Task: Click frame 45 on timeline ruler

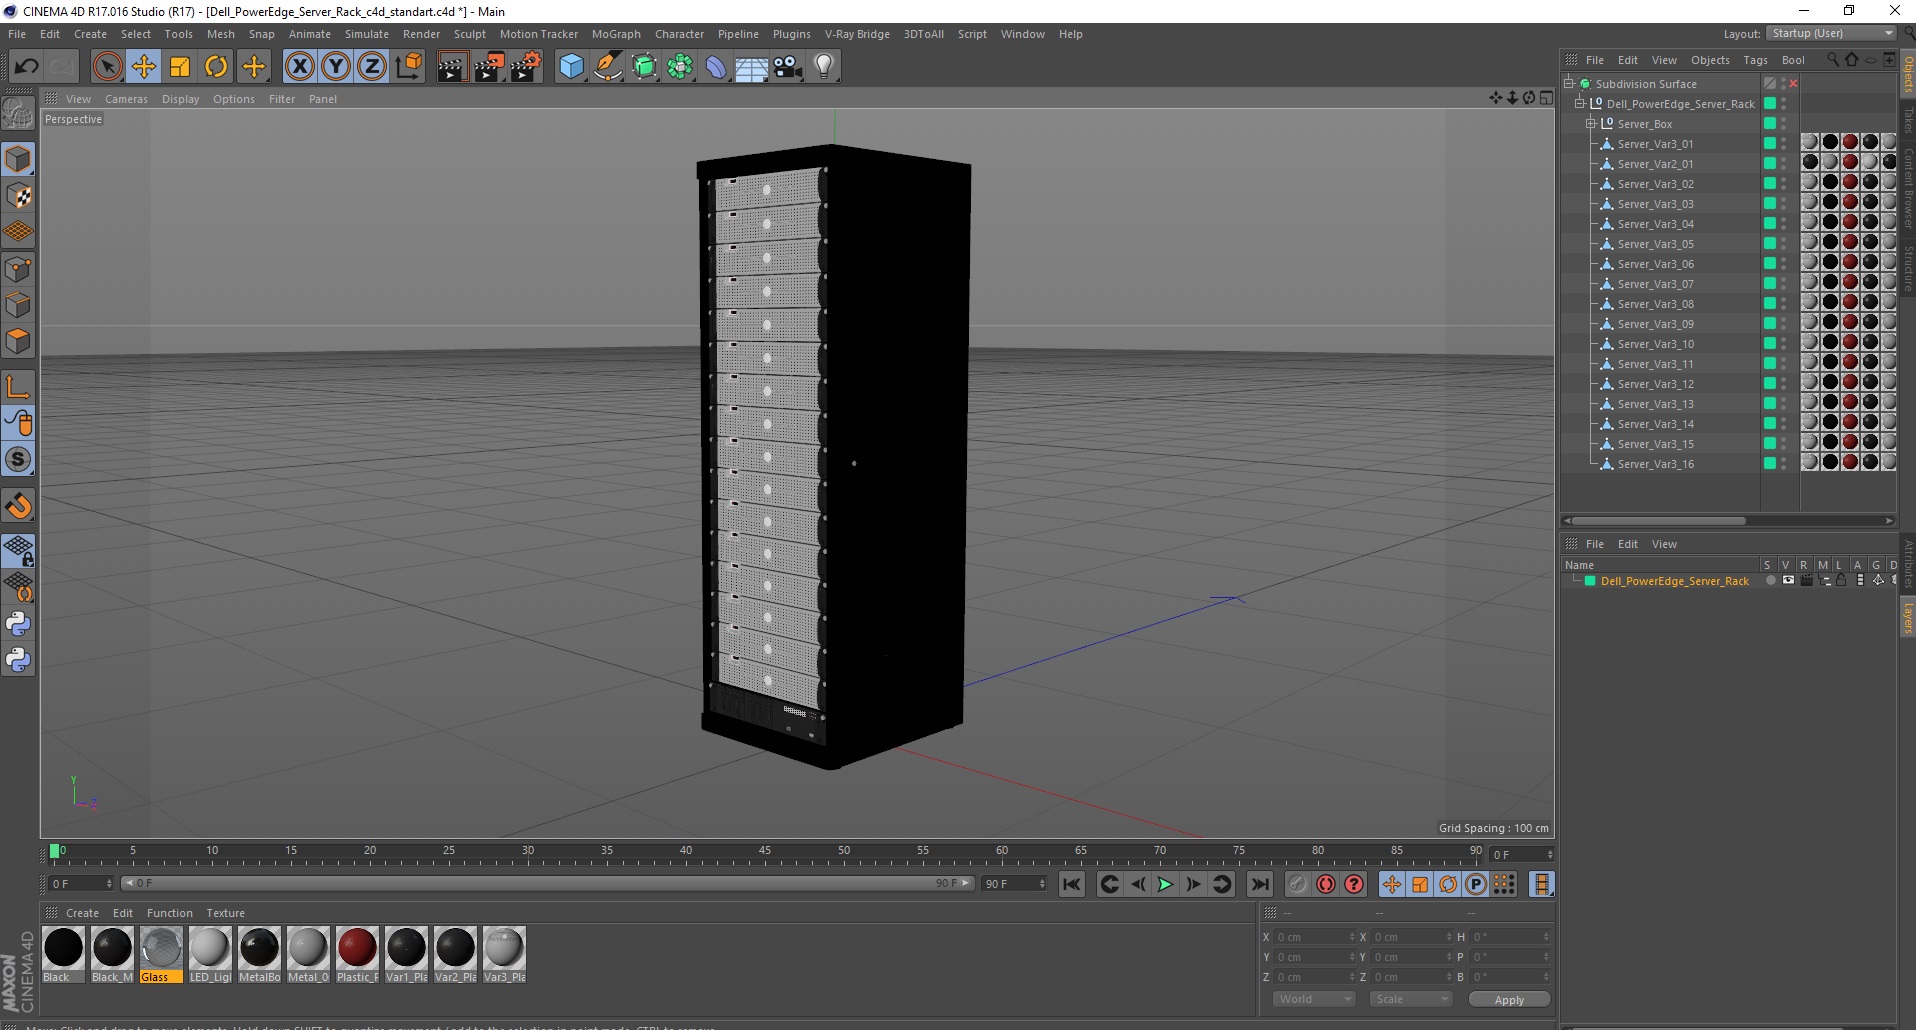Action: (x=765, y=852)
